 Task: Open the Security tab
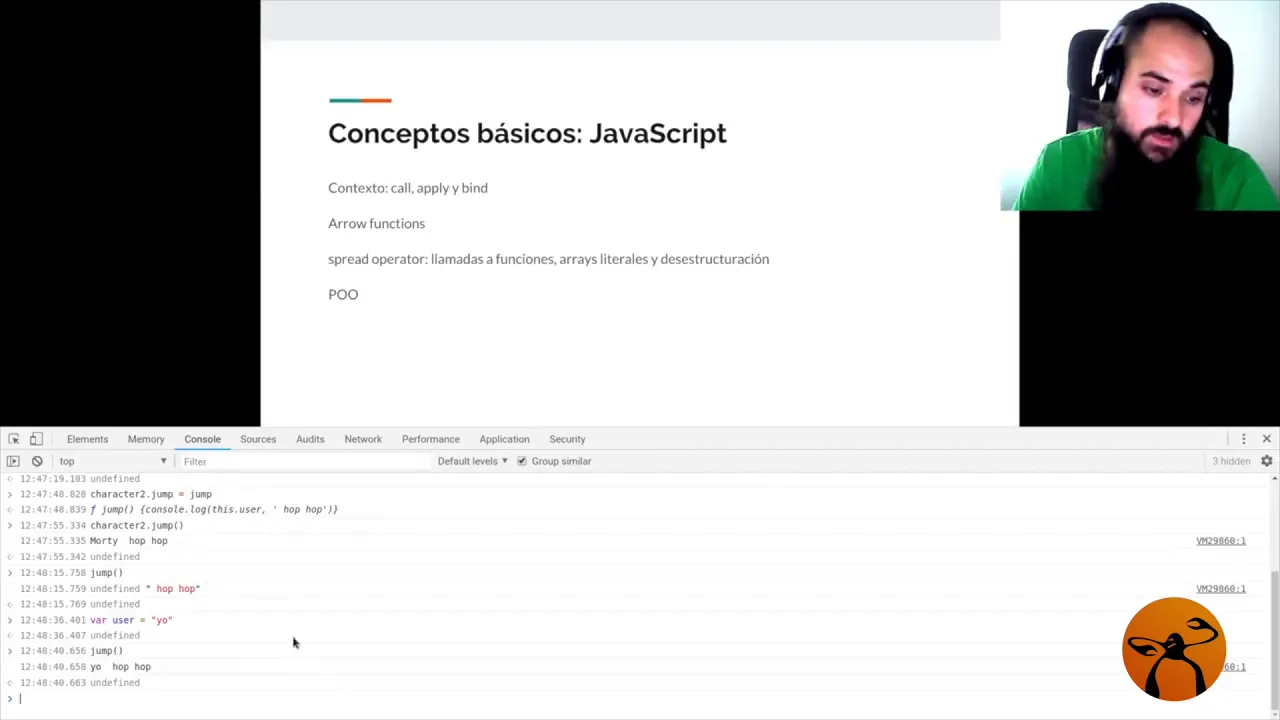[x=567, y=439]
